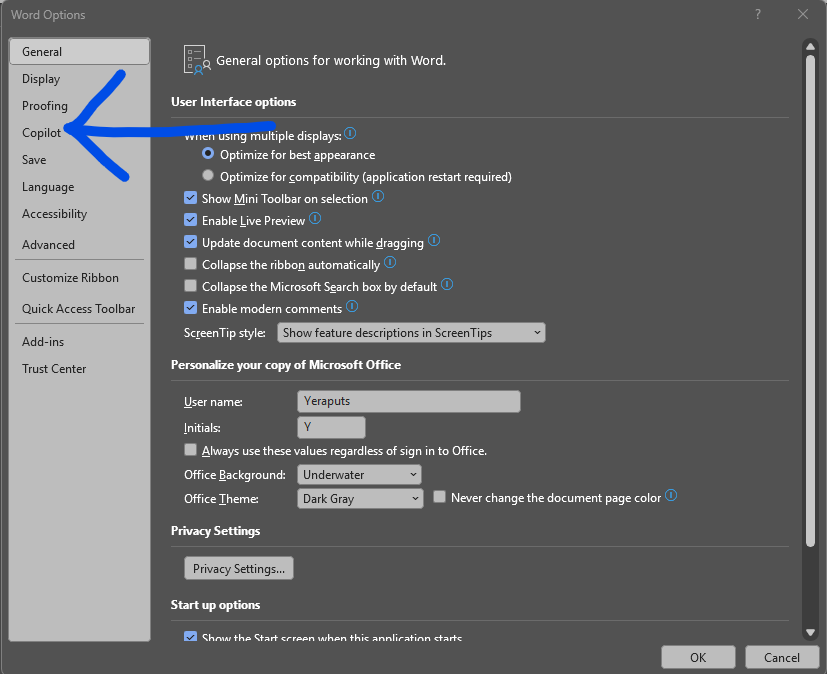
Task: Open the ScreenTip style dropdown
Action: [411, 333]
